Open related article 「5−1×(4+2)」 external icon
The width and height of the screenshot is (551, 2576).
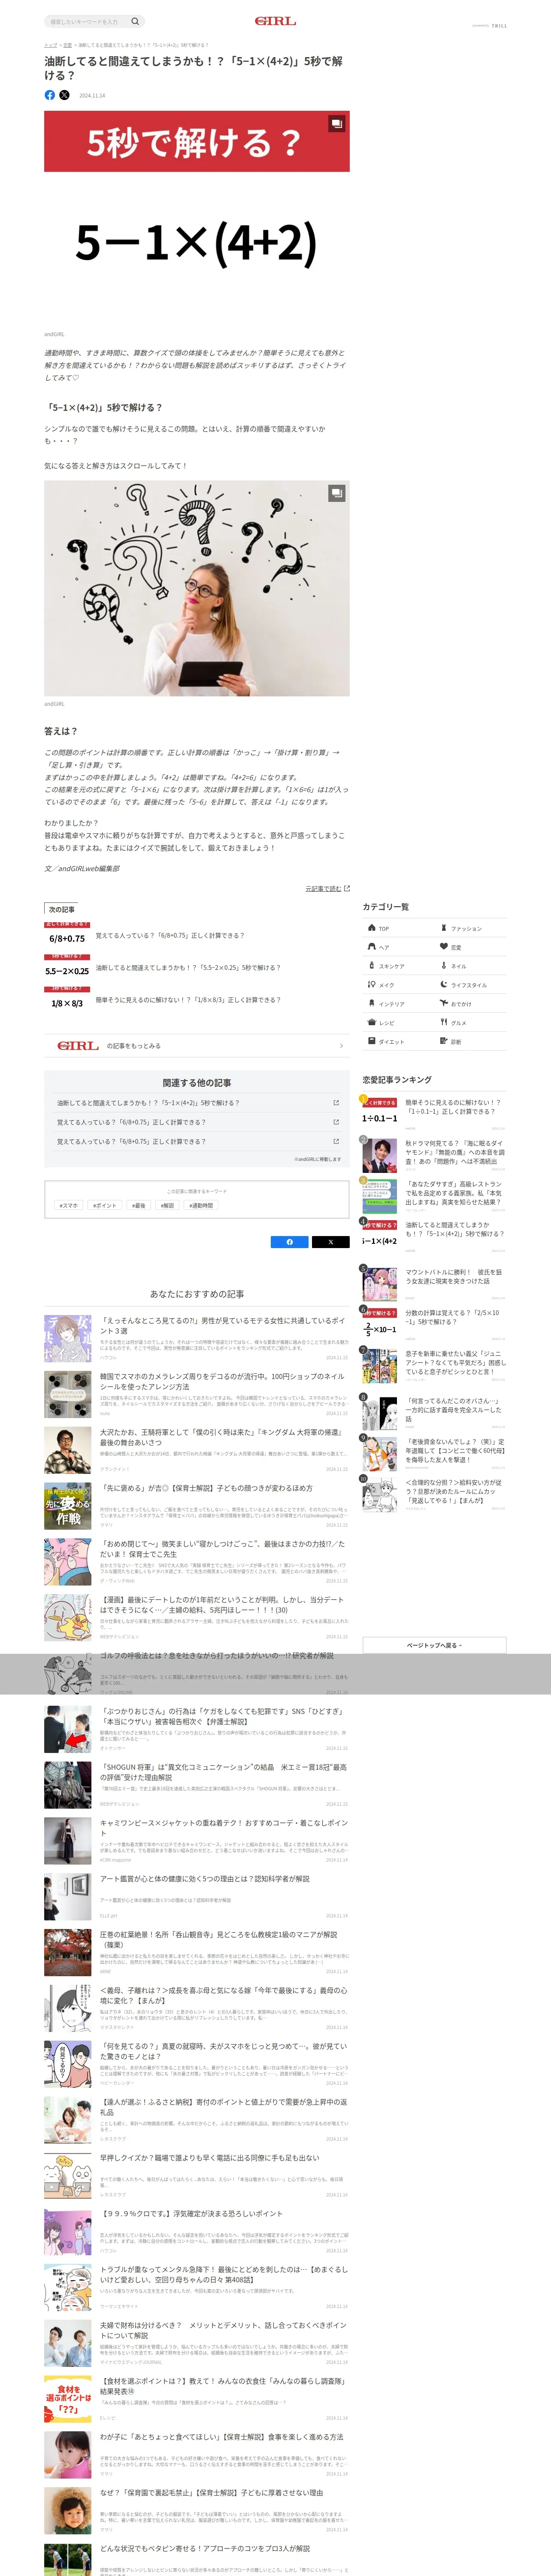pos(336,1103)
